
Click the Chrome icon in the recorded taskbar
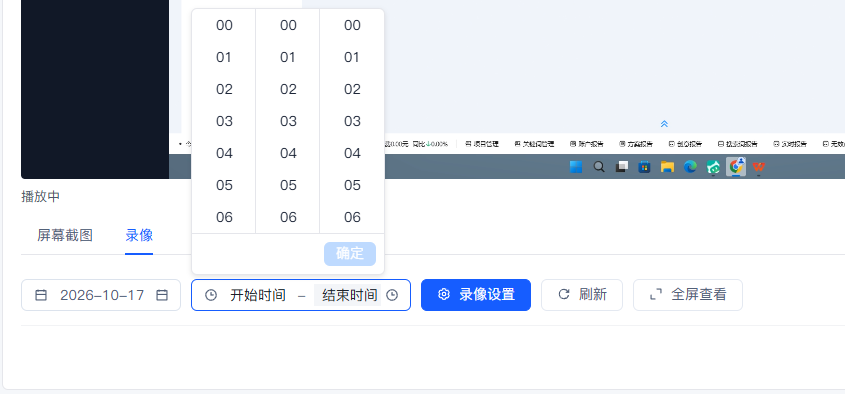point(736,167)
